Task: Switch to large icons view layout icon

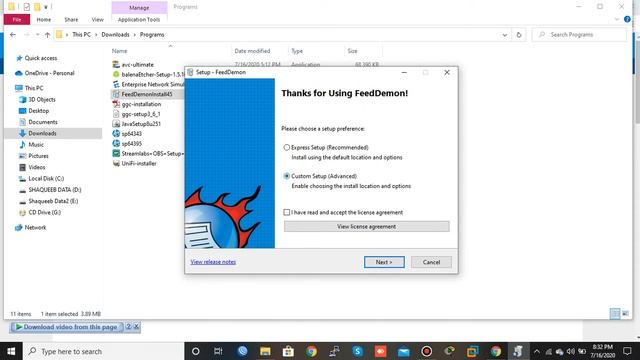Action: 625,313
